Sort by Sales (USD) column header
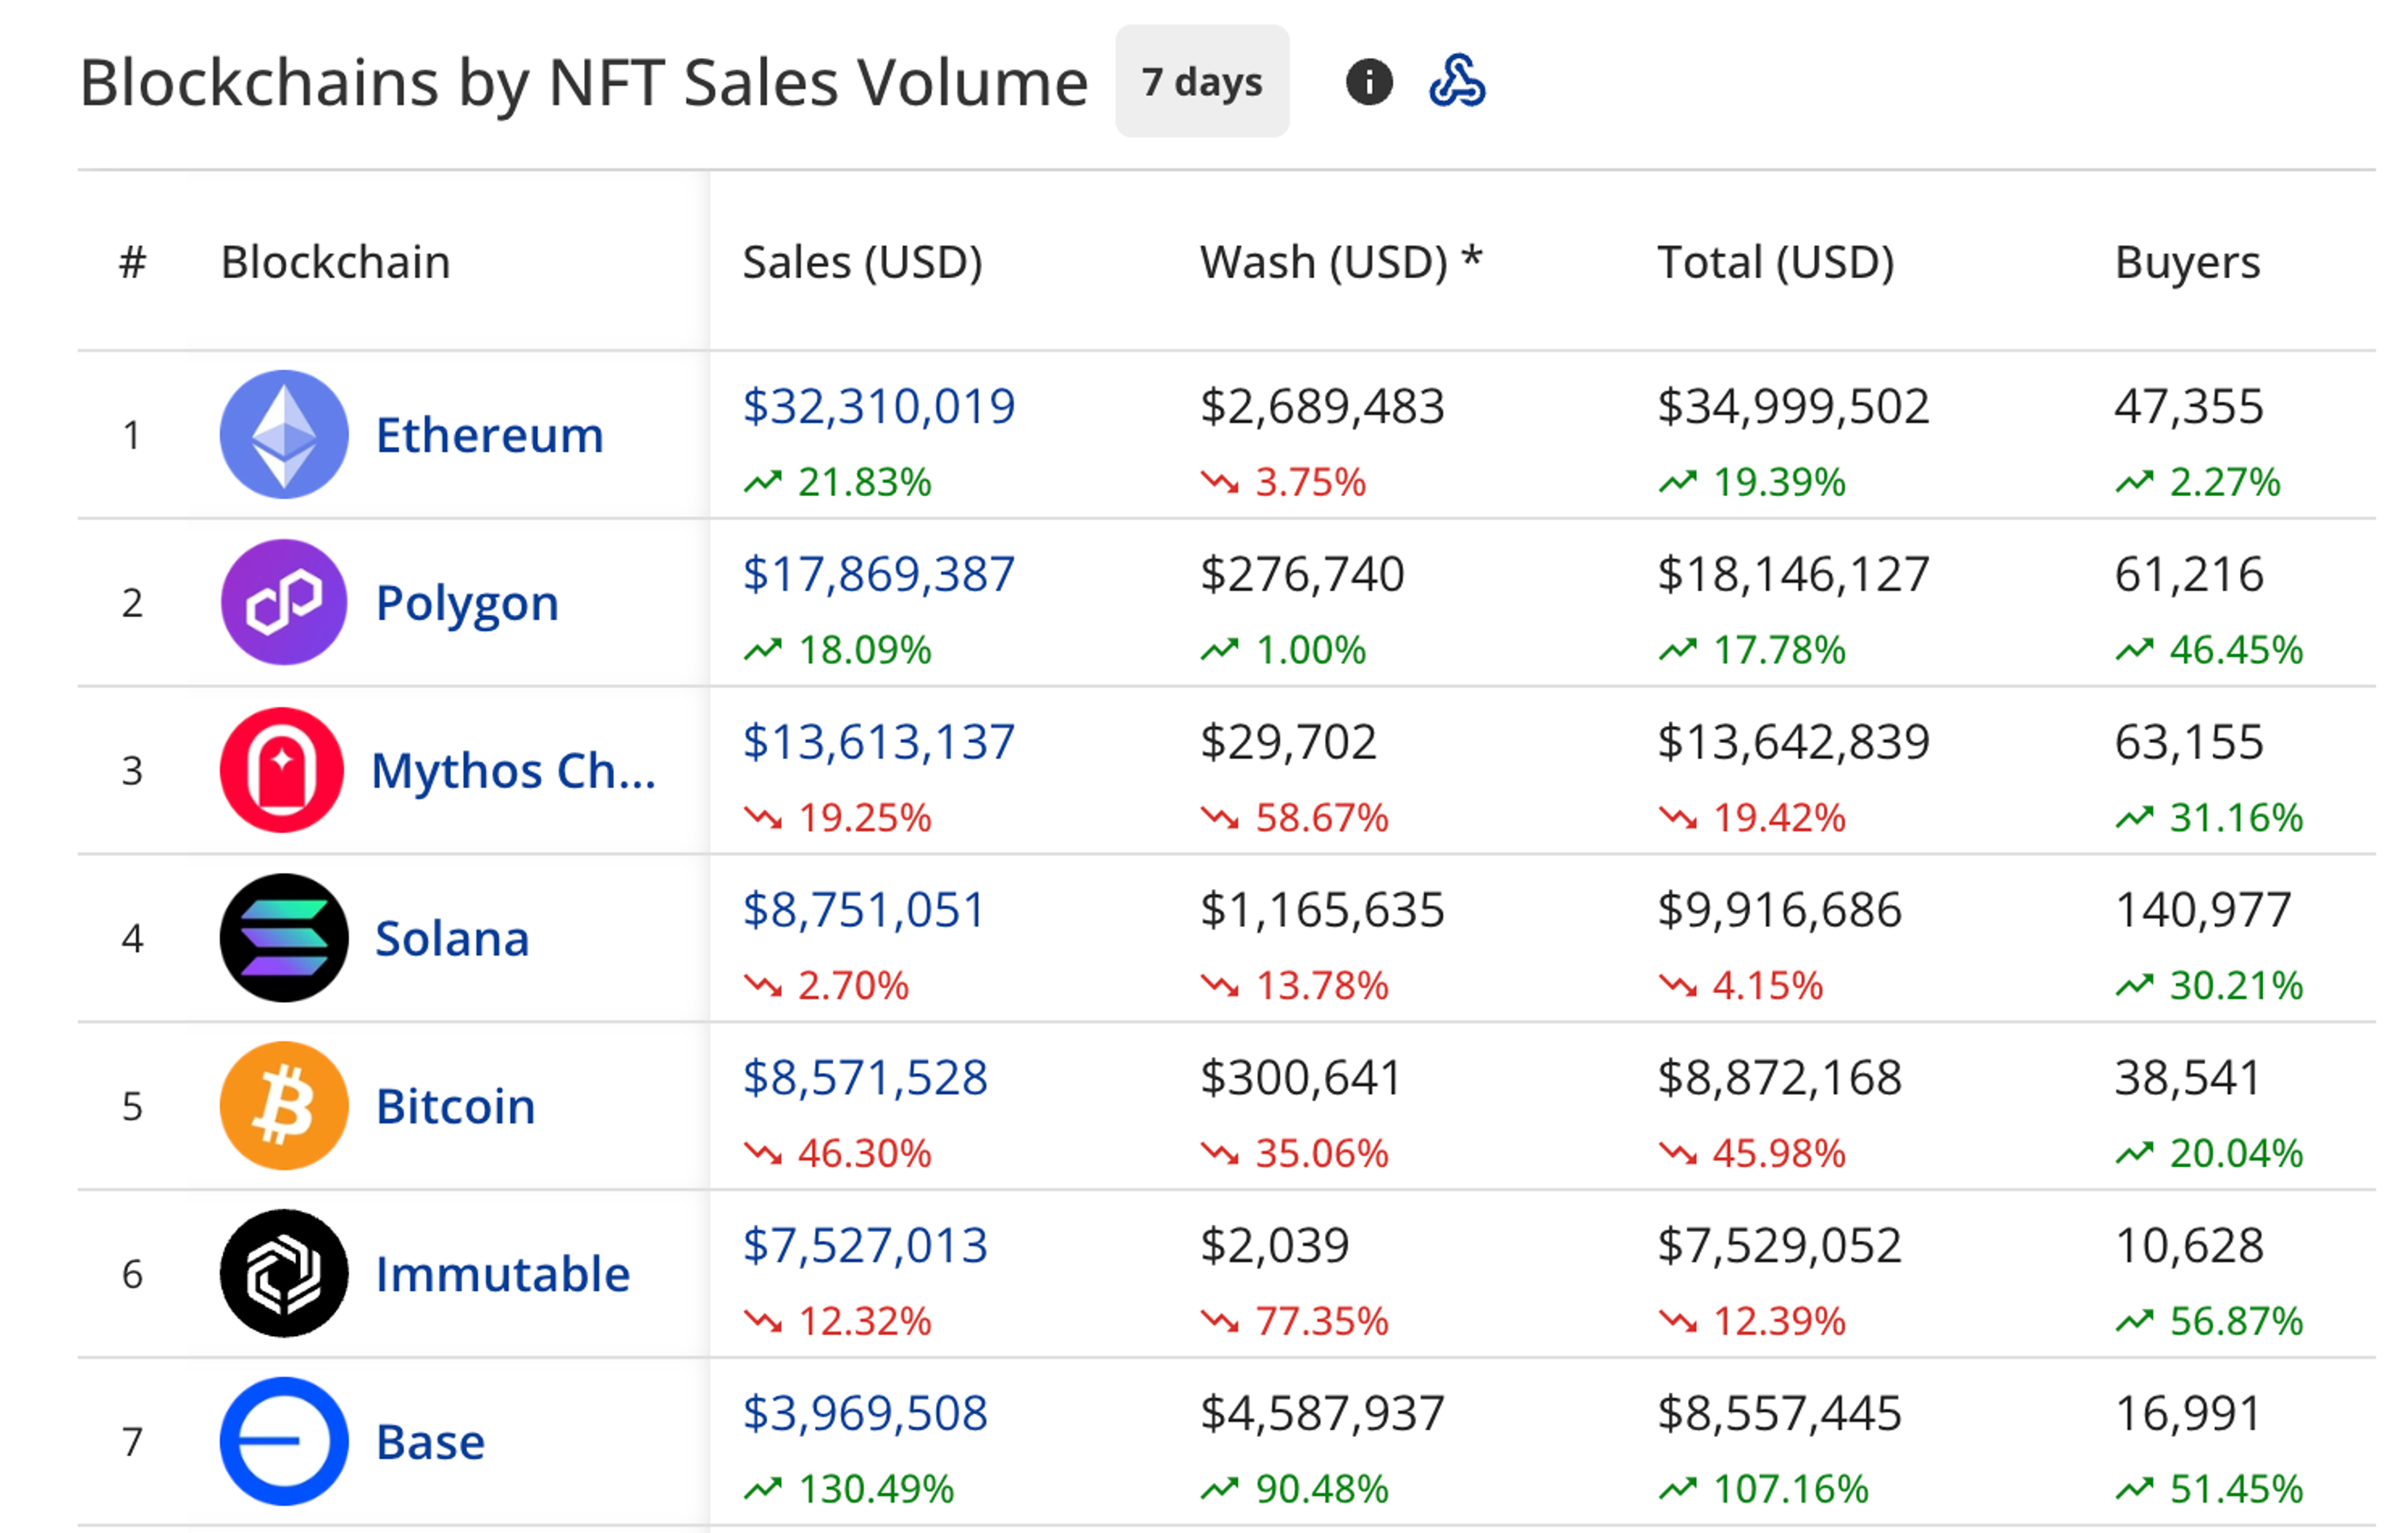Screen dimensions: 2408x1533 [x=862, y=262]
